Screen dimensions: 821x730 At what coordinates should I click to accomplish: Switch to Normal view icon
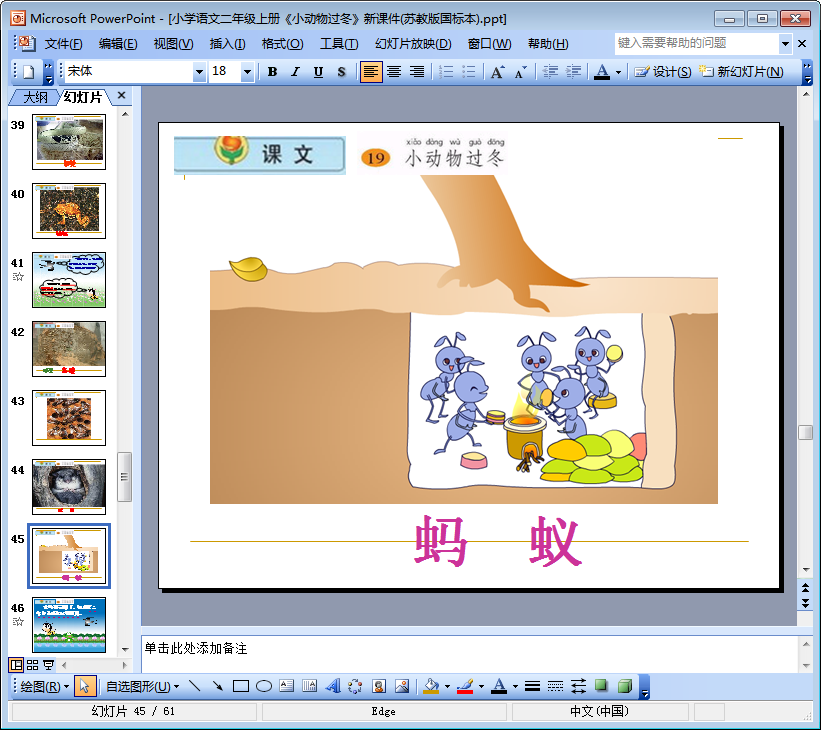coord(16,665)
